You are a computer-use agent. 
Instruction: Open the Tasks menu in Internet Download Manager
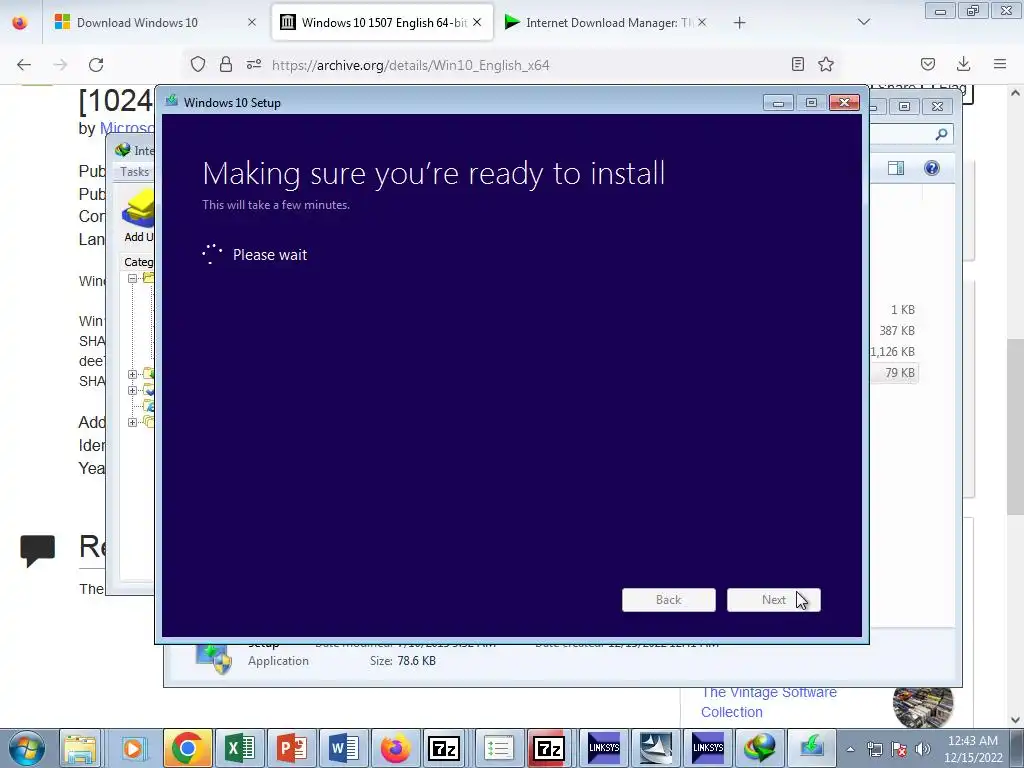pos(135,172)
